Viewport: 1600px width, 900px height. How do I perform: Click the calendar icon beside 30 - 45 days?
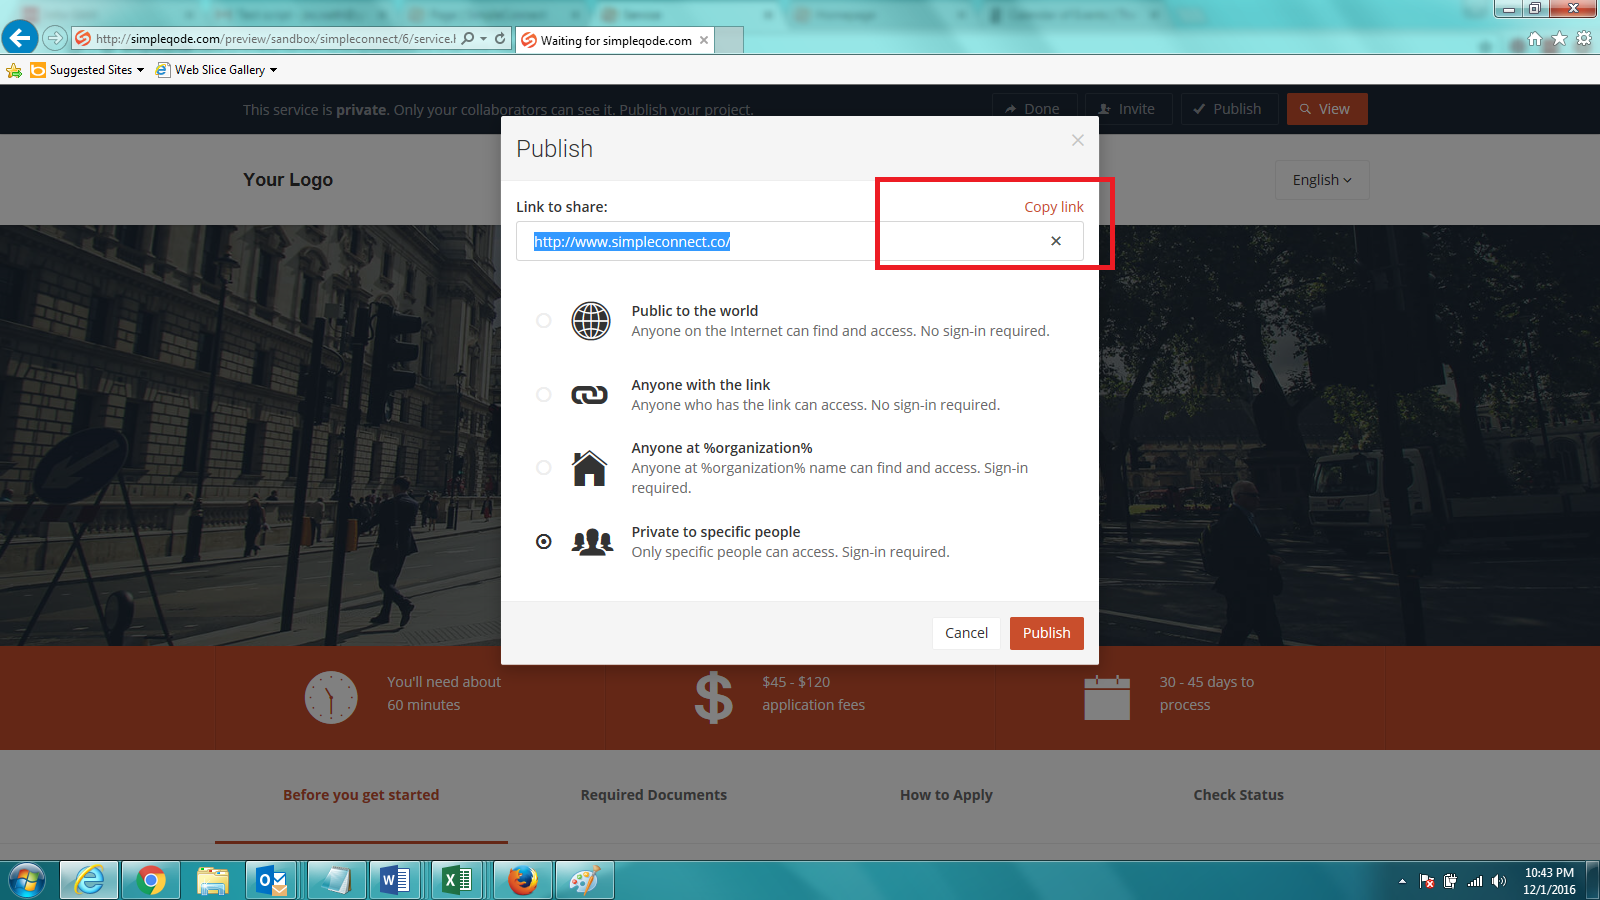[1107, 697]
